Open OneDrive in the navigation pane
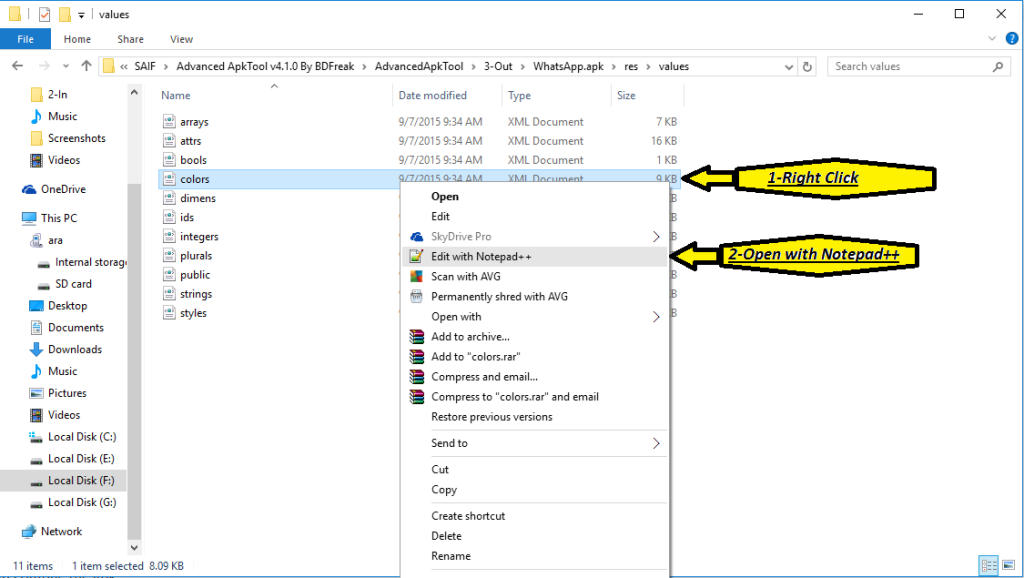This screenshot has height=578, width=1024. [x=63, y=189]
